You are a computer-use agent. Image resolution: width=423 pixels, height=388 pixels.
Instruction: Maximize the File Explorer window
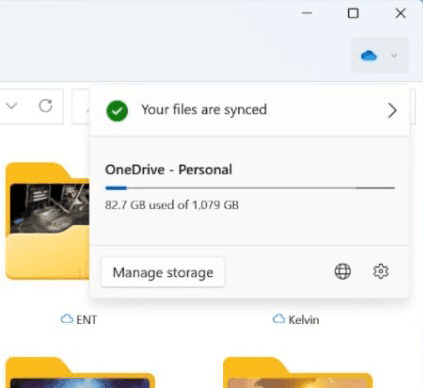(353, 13)
